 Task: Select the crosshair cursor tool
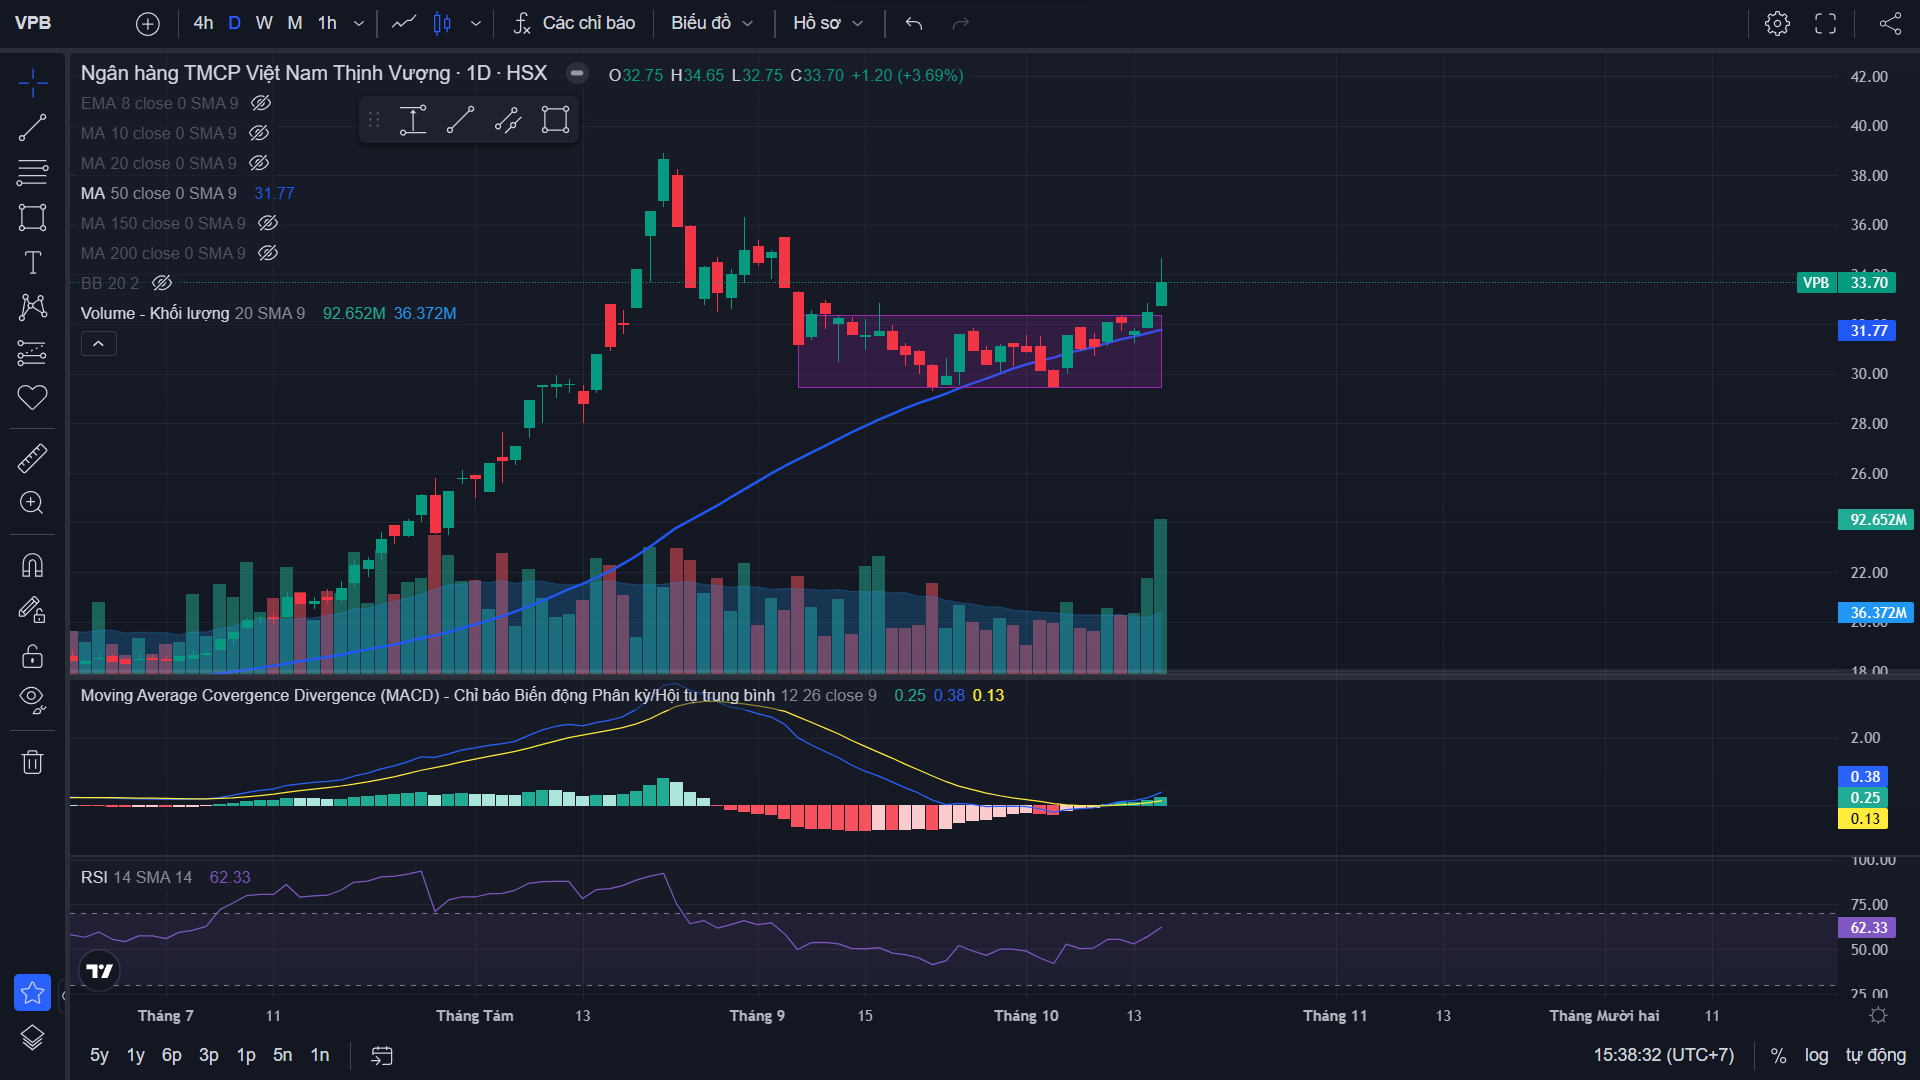(32, 83)
